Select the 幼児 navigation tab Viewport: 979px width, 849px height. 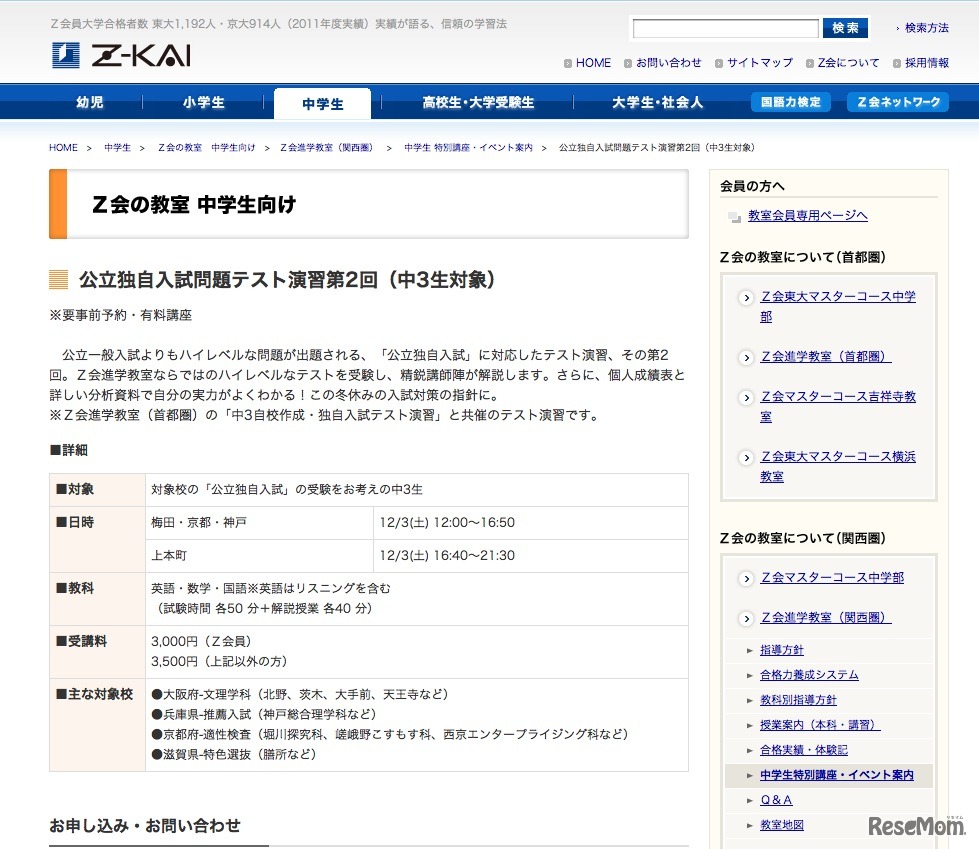[x=90, y=103]
